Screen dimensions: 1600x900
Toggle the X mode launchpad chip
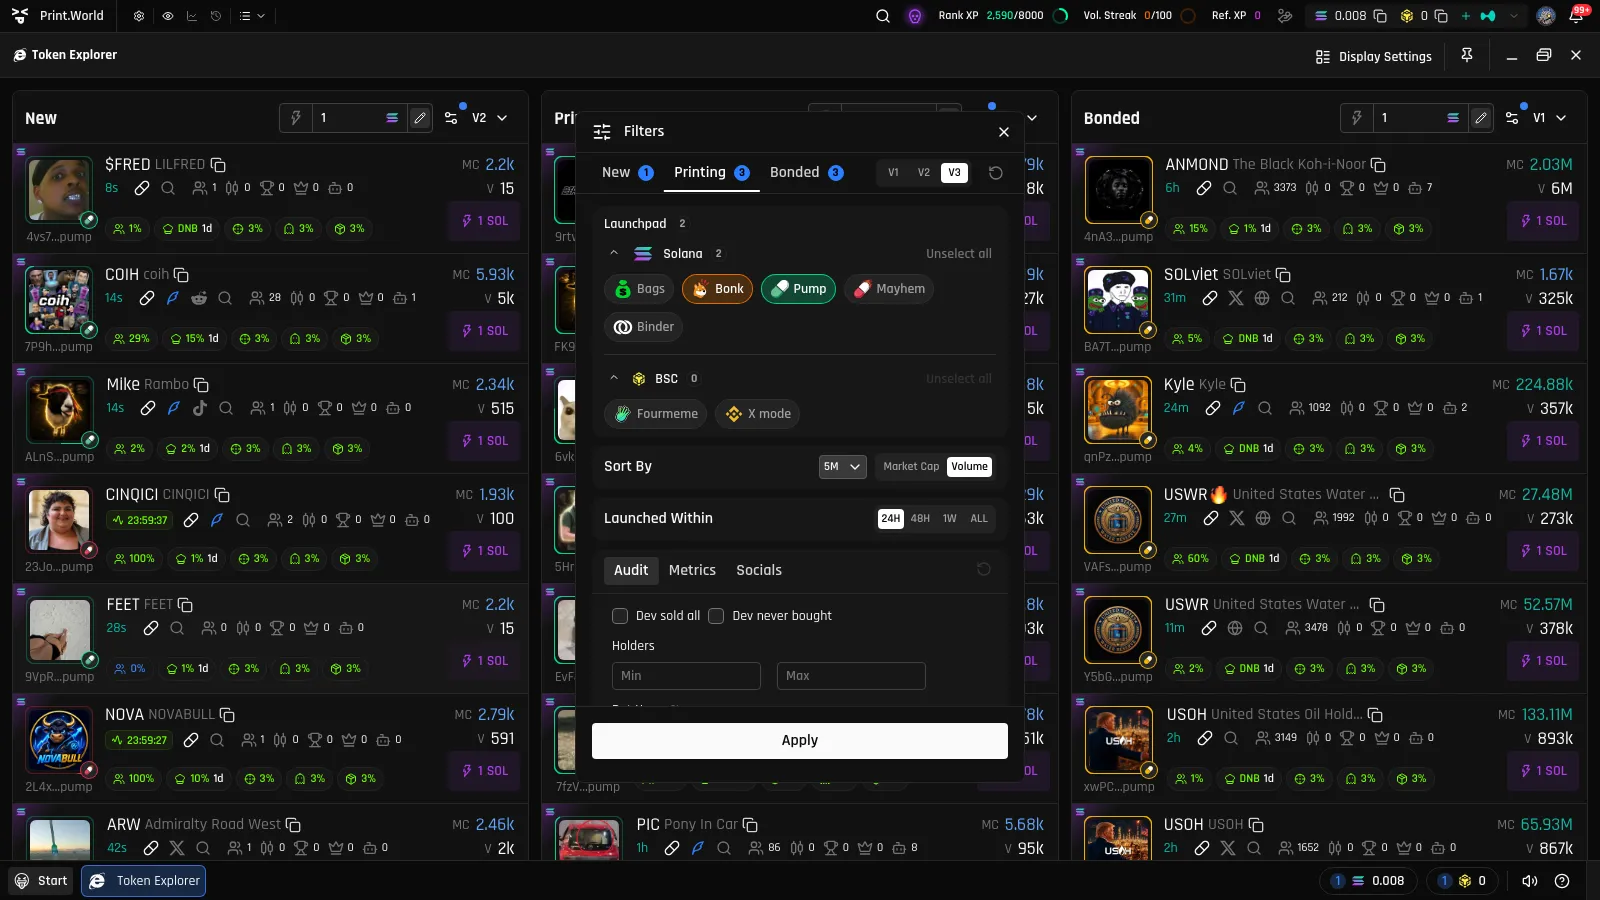coord(757,414)
